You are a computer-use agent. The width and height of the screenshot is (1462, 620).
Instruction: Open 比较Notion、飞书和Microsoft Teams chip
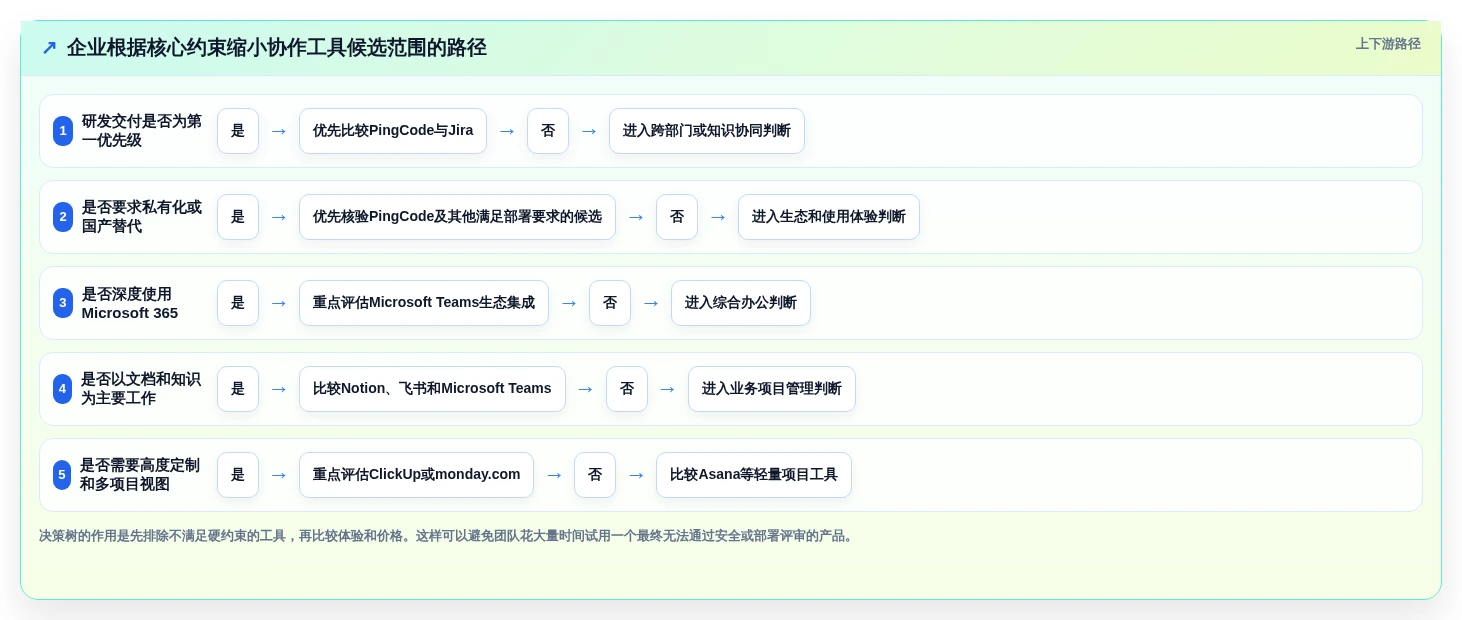click(x=432, y=389)
